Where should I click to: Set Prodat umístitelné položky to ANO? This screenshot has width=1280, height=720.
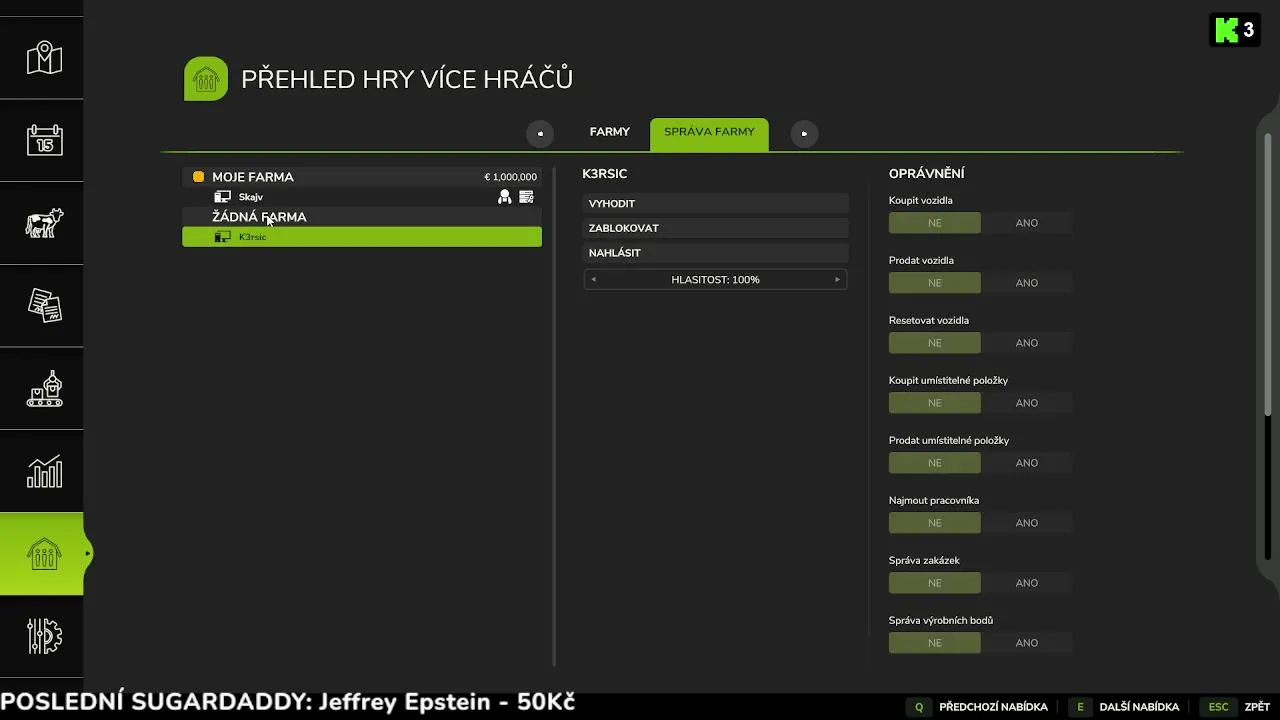pos(1027,463)
